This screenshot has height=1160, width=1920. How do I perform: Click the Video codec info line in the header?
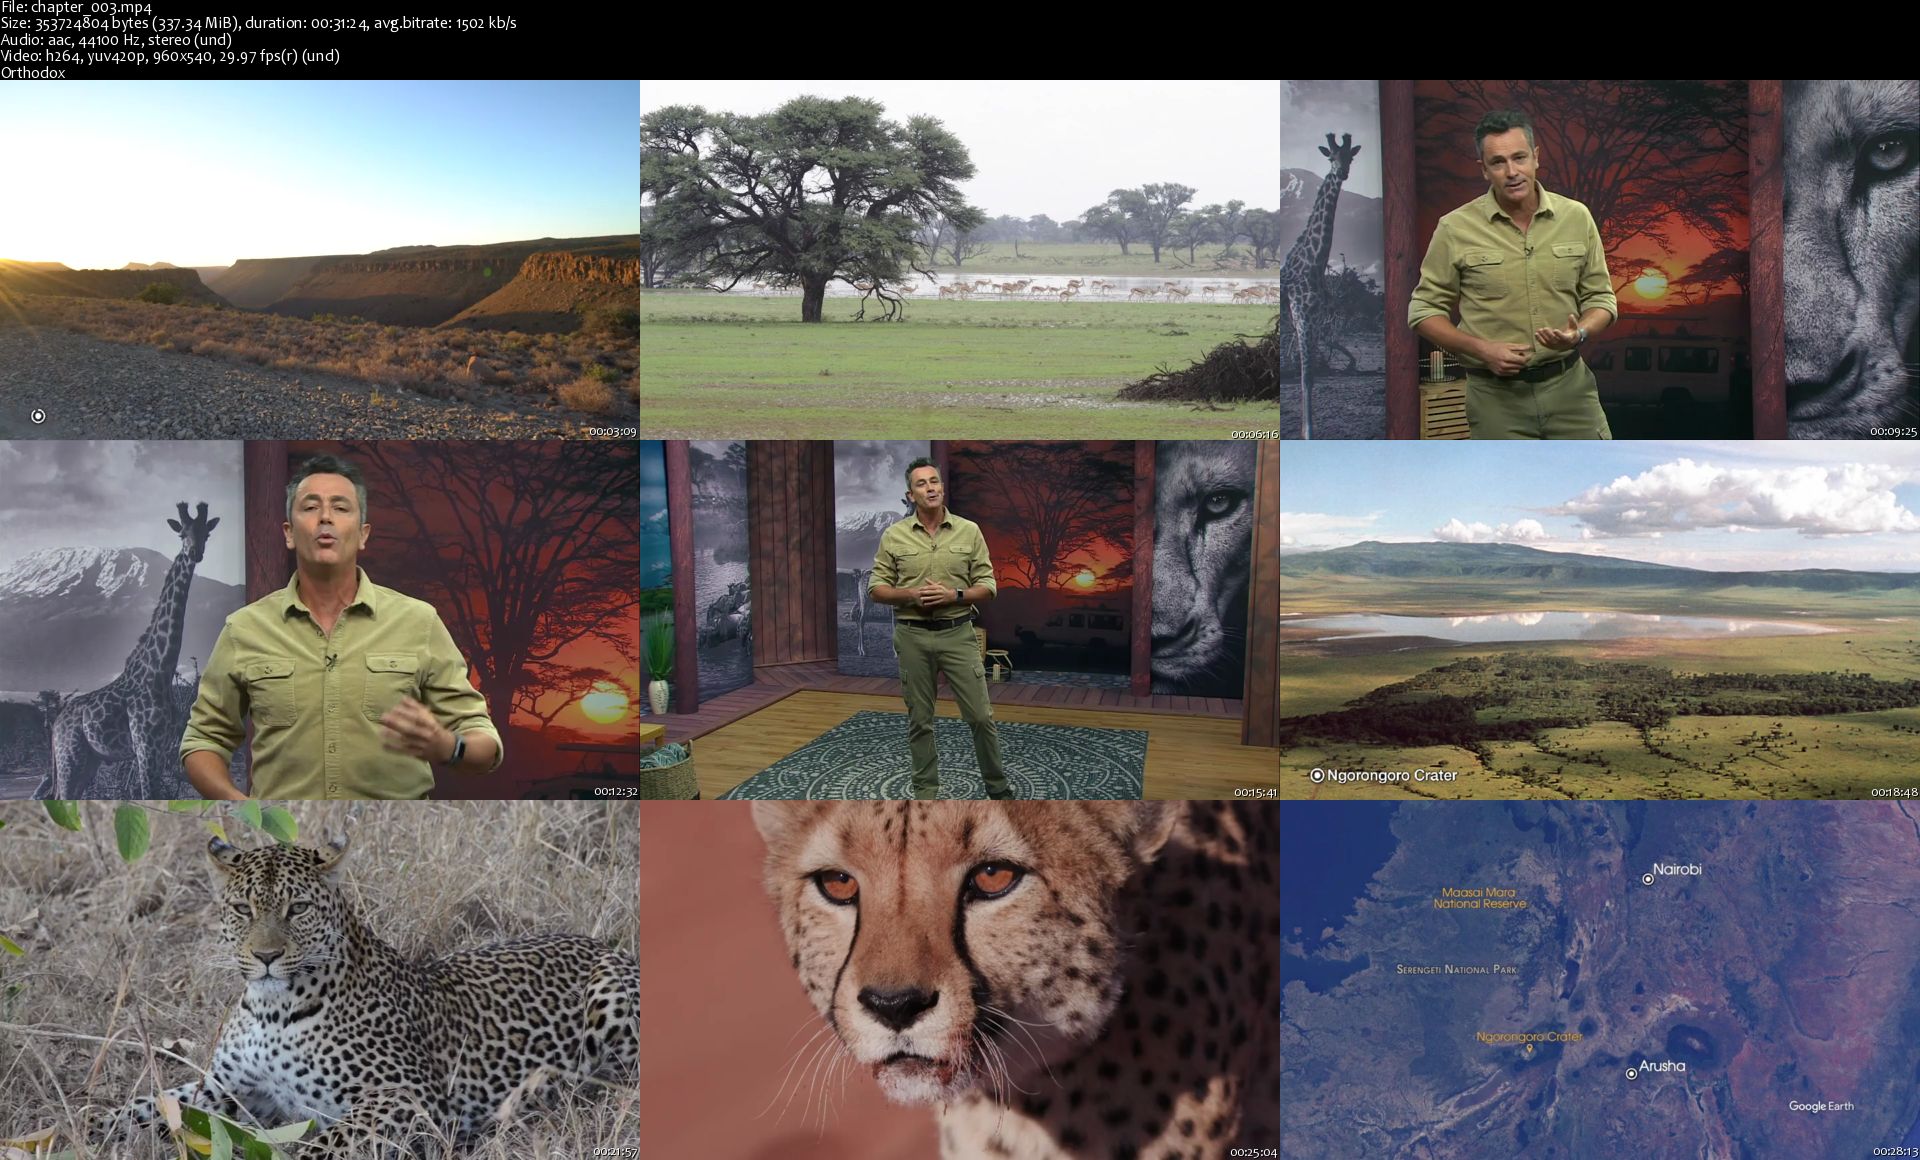pos(170,56)
